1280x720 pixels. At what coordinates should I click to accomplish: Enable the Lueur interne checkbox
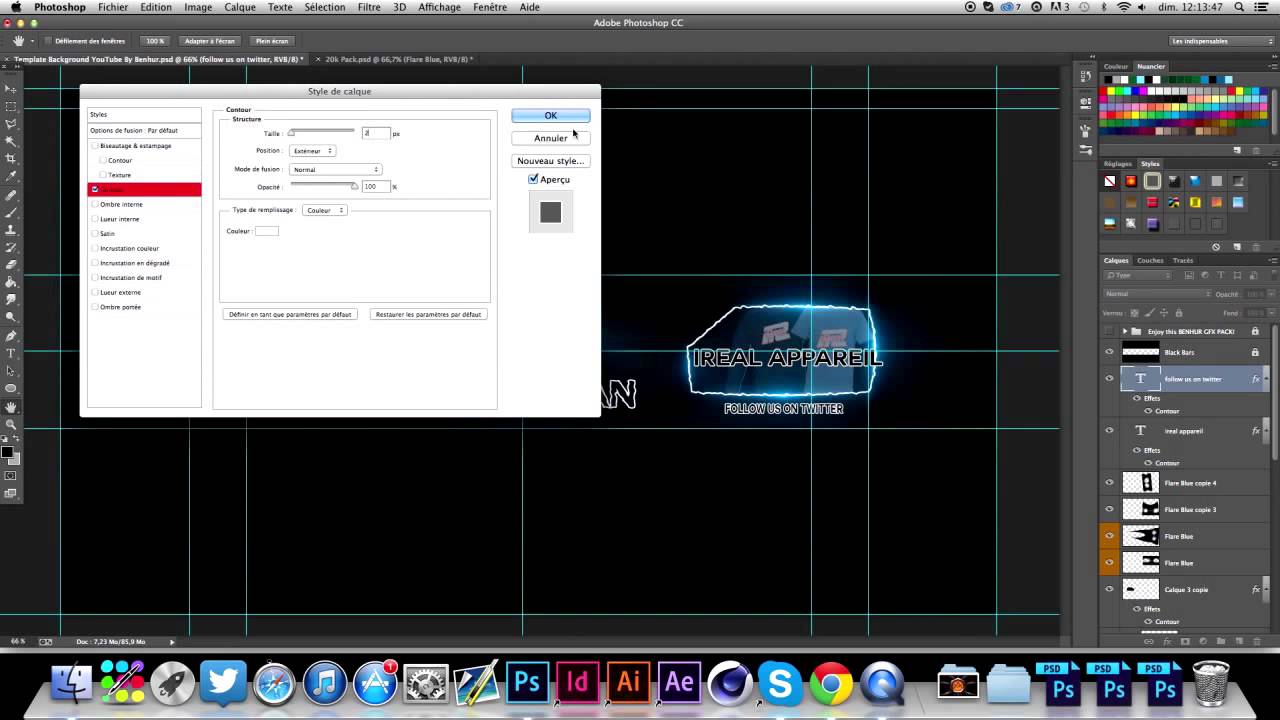[95, 219]
